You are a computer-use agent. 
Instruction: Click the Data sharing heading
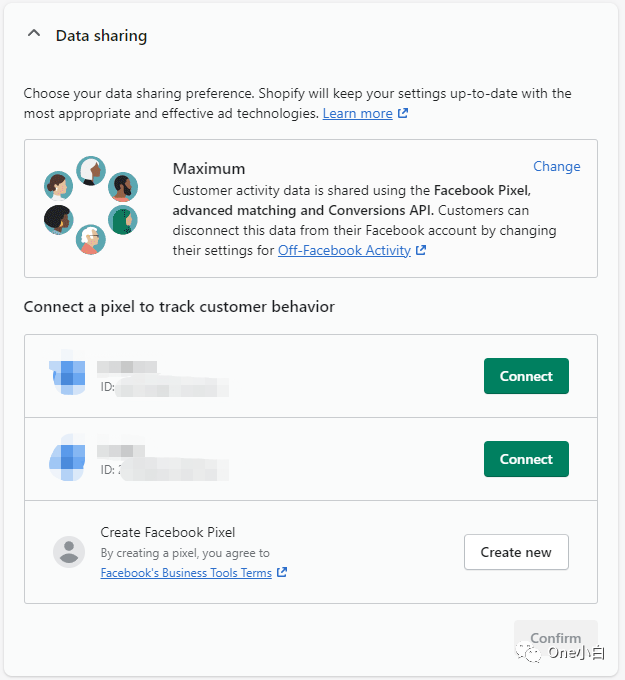tap(101, 36)
